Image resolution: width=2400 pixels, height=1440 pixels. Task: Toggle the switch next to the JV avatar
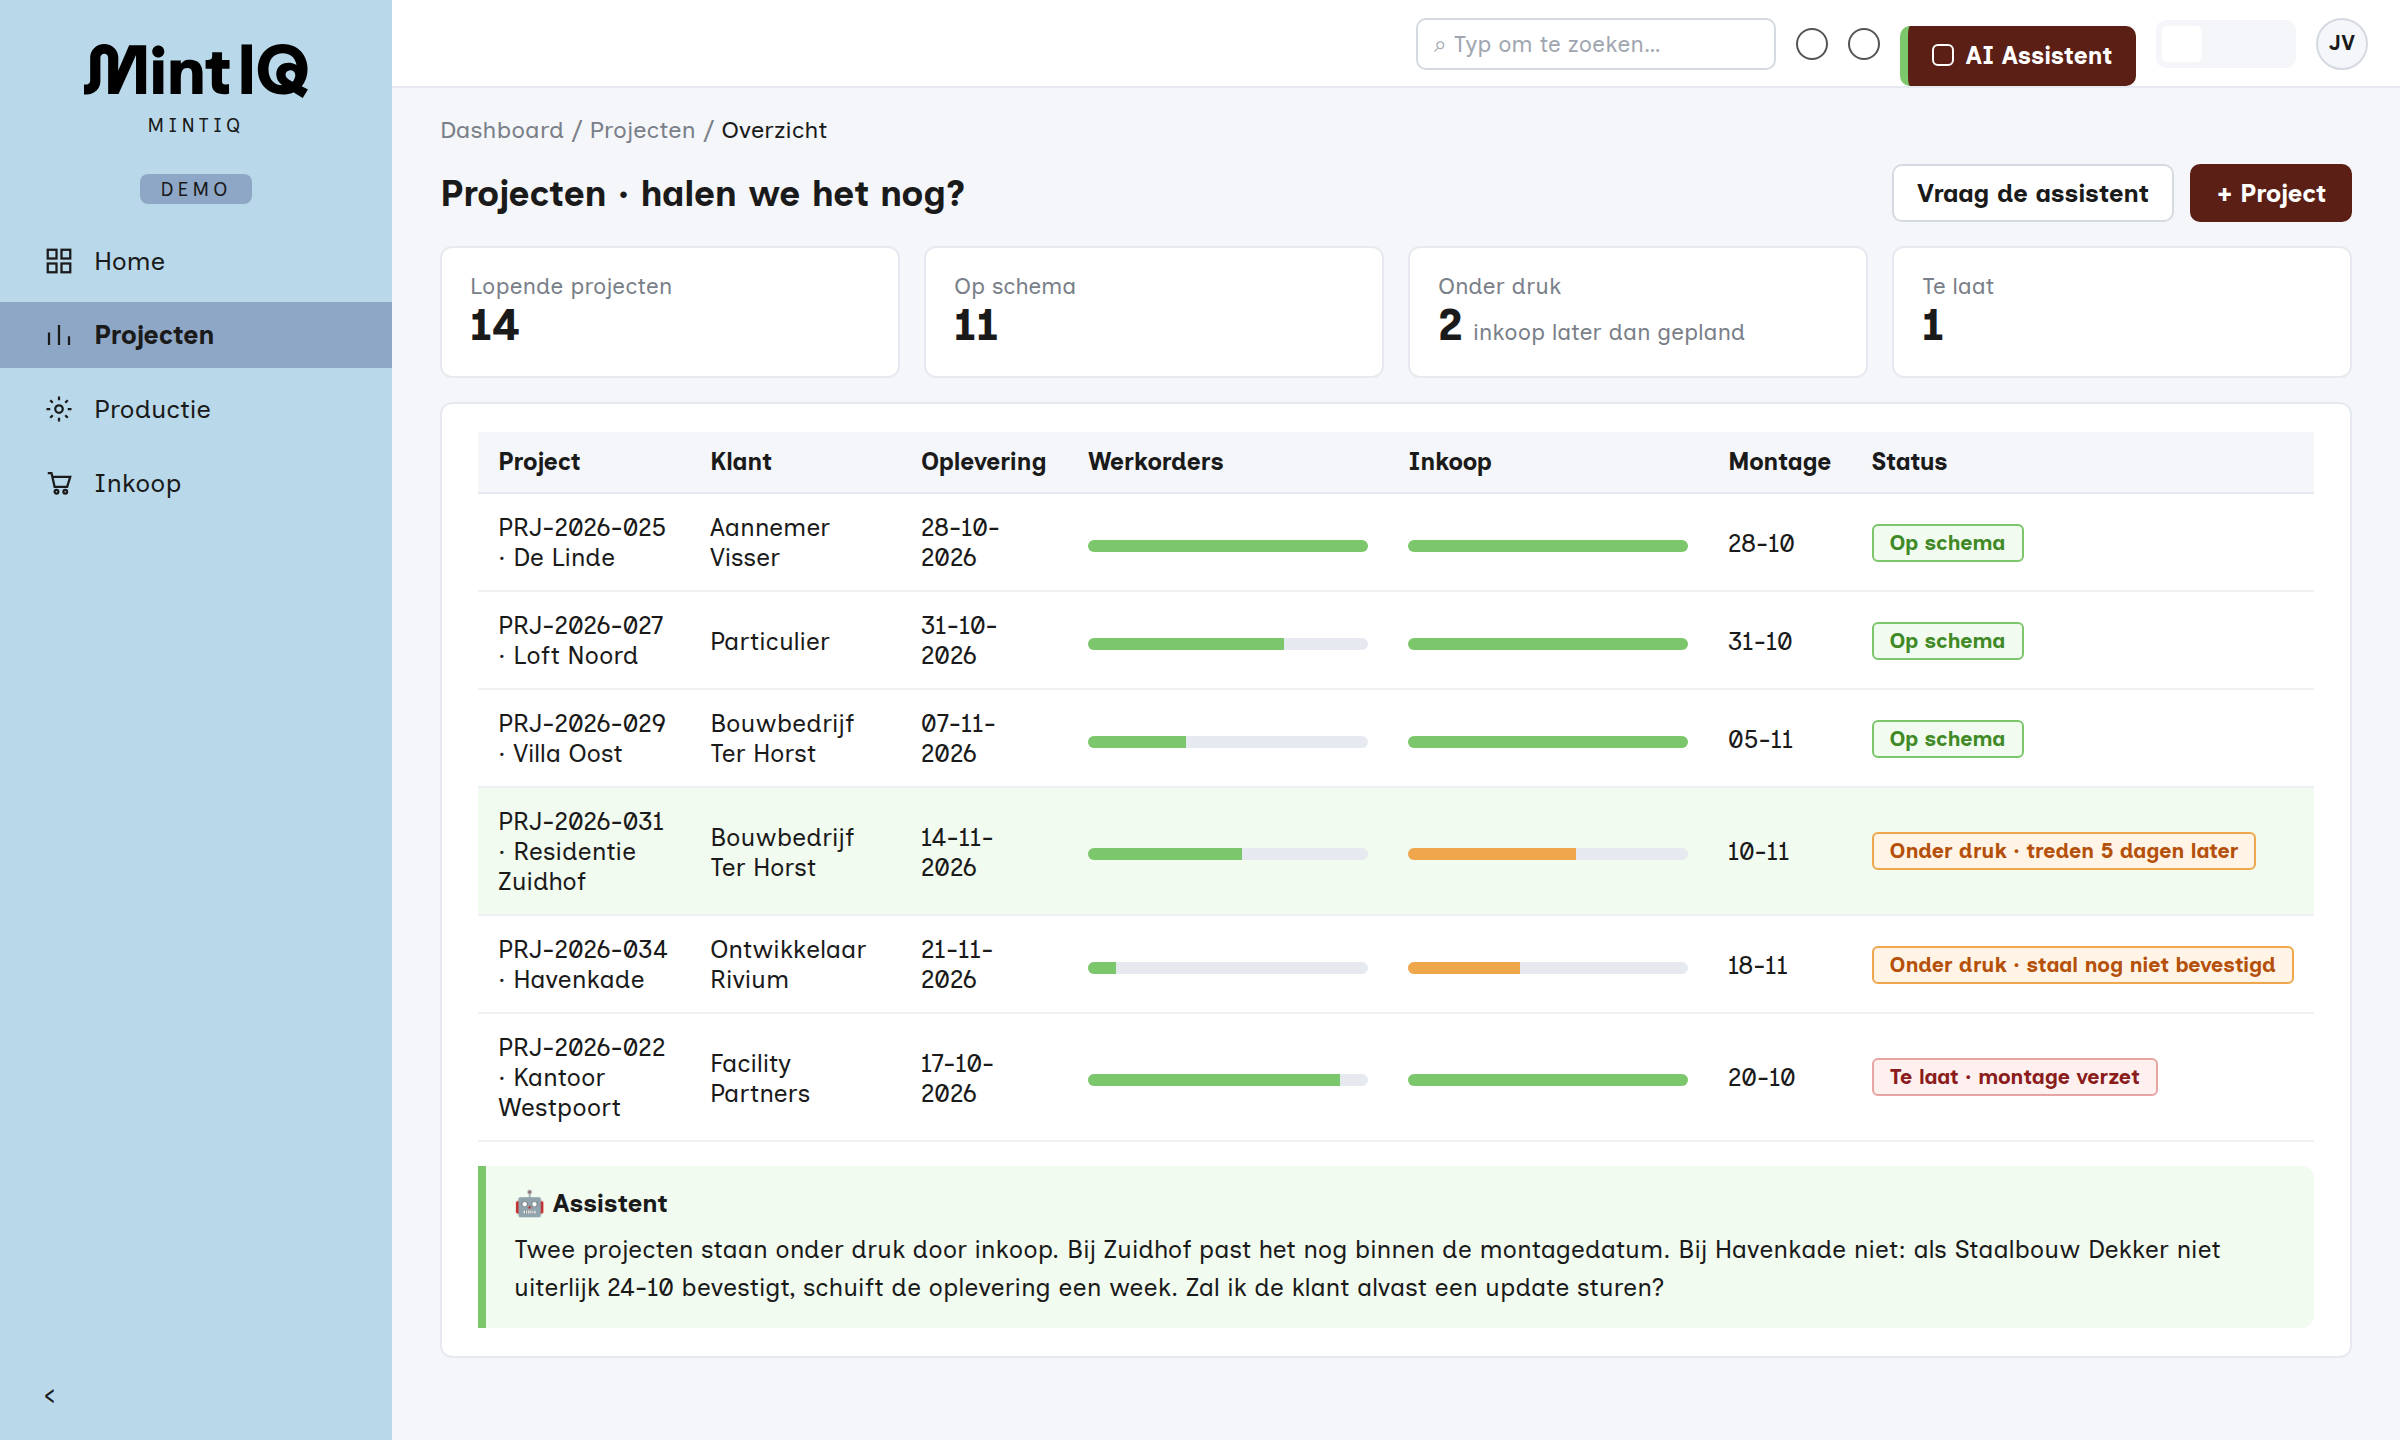[x=2225, y=44]
